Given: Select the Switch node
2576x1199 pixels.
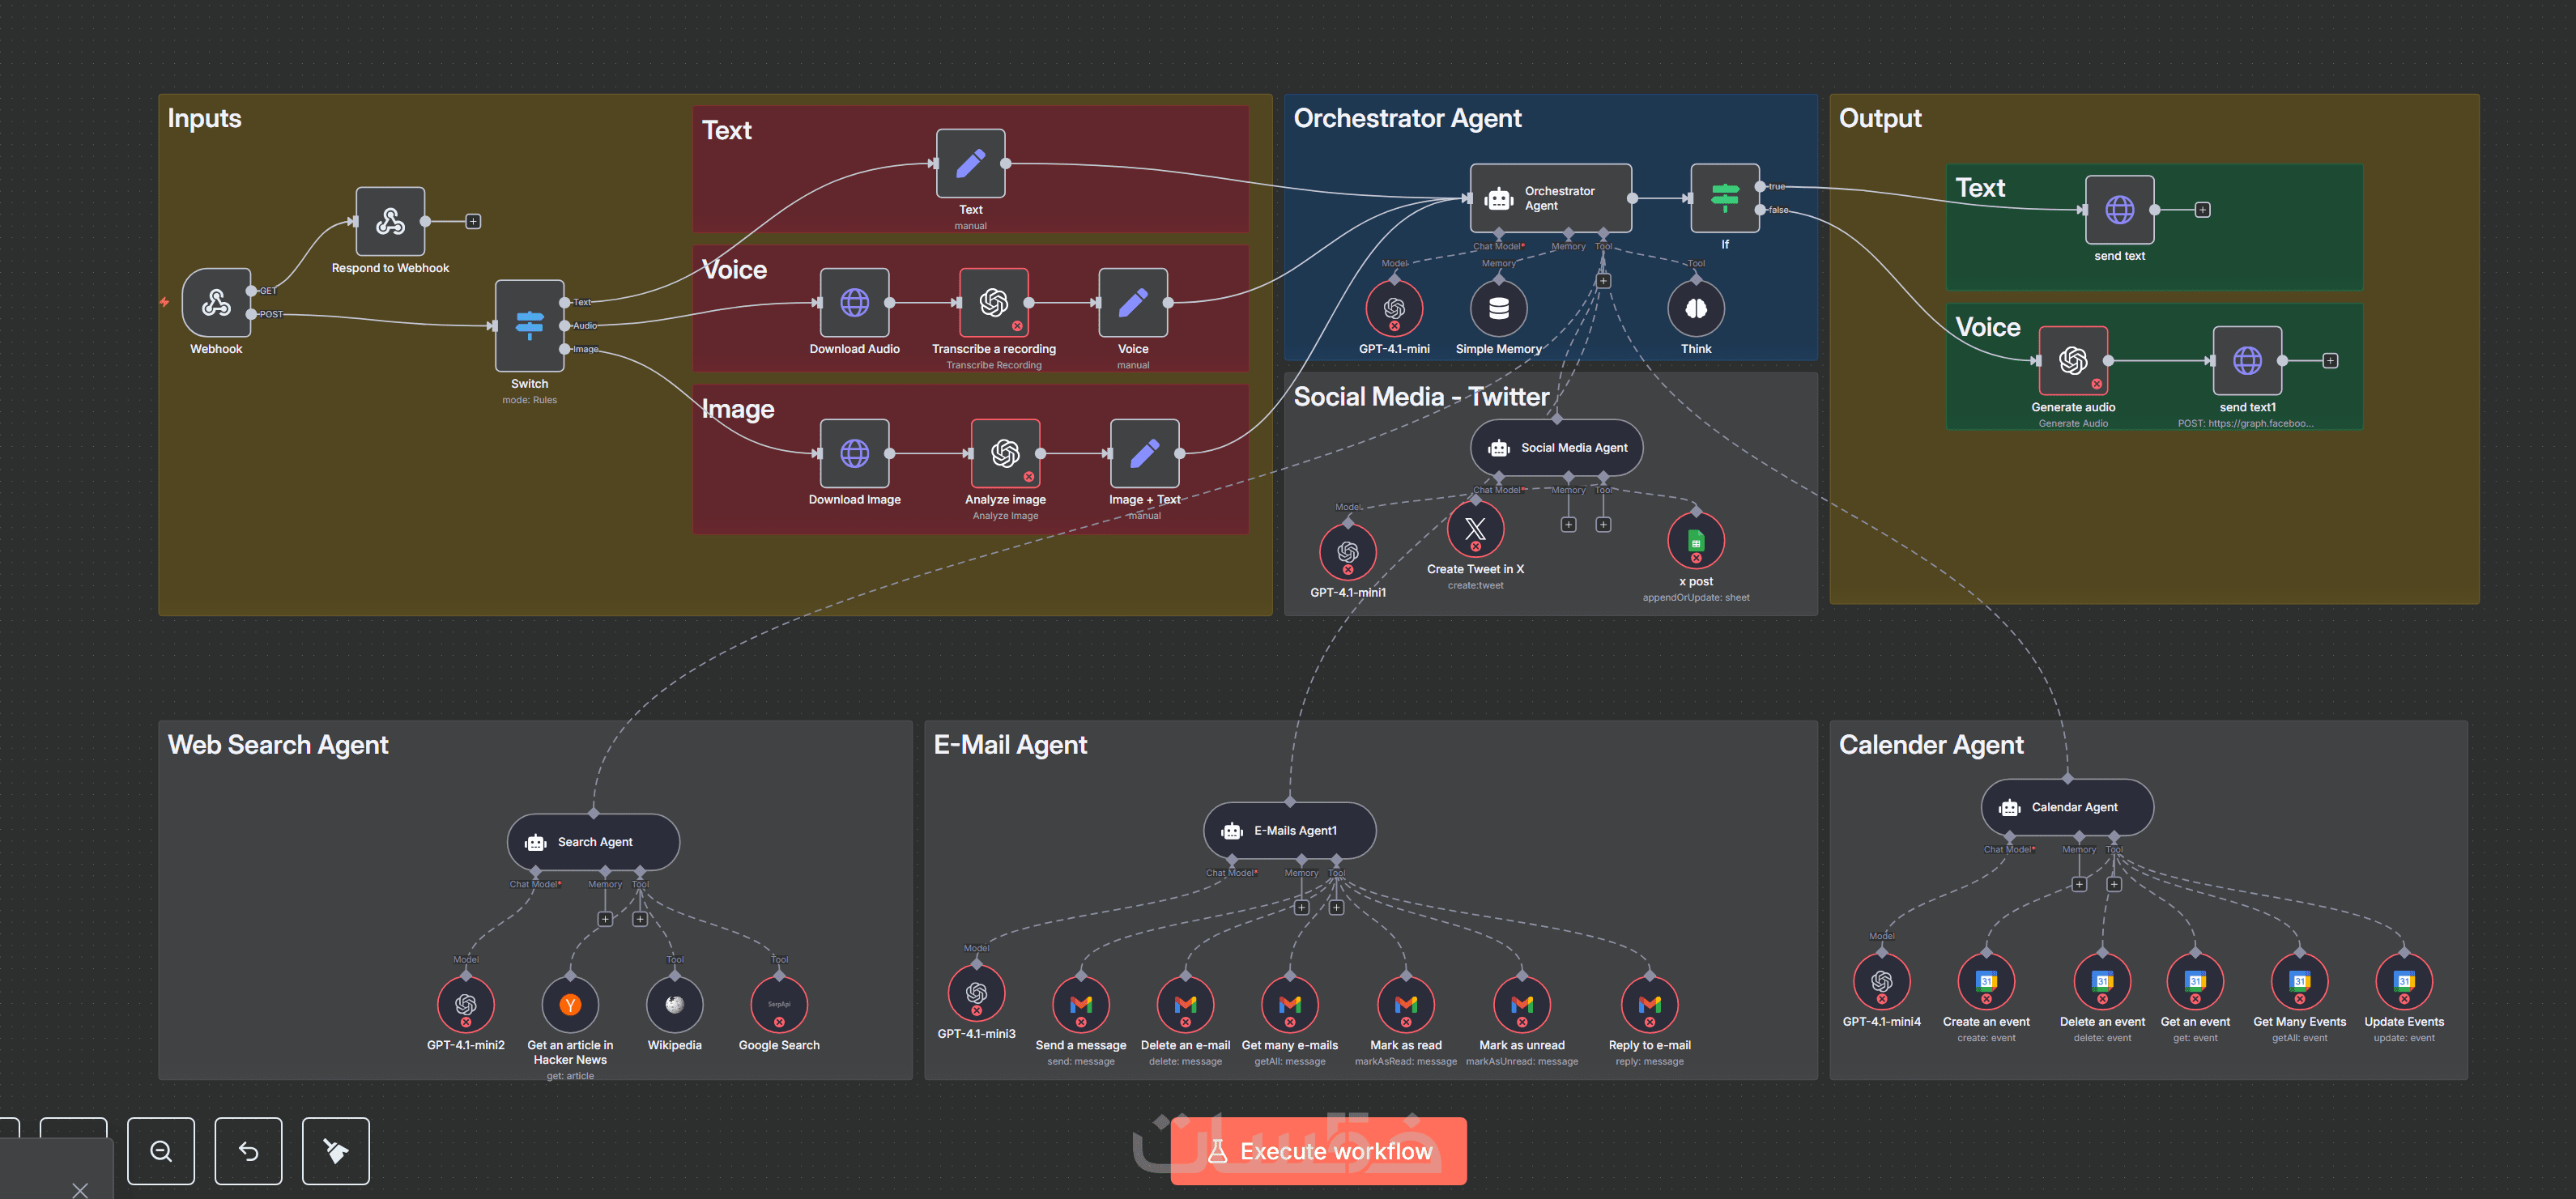Looking at the screenshot, I should pyautogui.click(x=529, y=325).
